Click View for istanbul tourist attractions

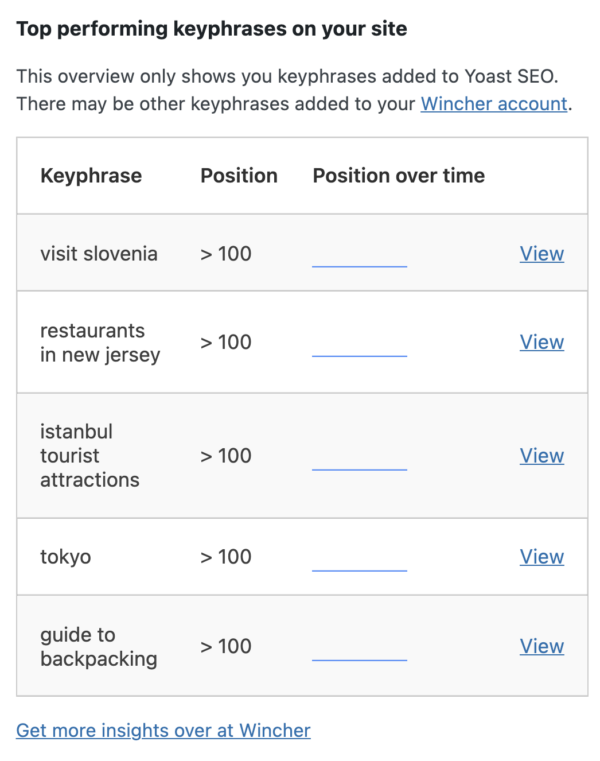pyautogui.click(x=541, y=456)
